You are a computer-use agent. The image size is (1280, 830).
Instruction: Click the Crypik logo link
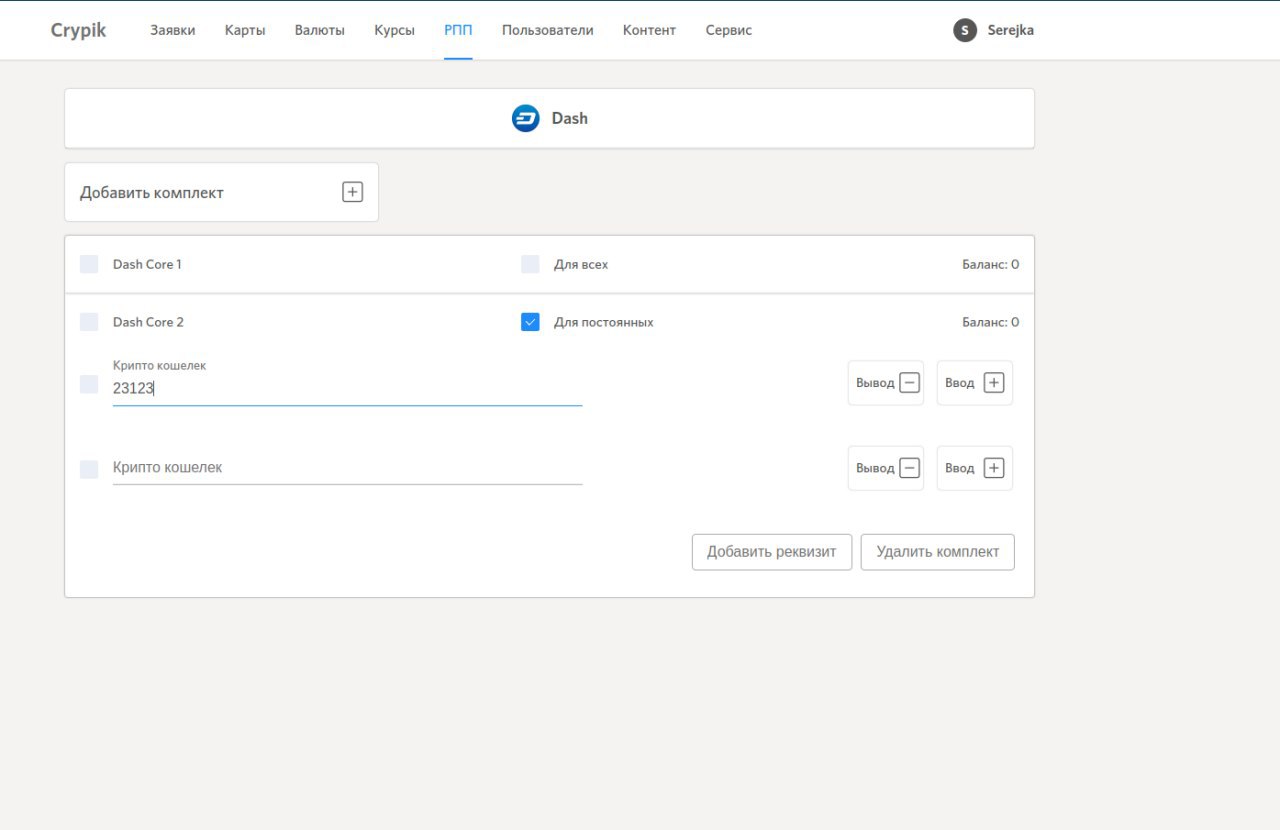tap(79, 30)
